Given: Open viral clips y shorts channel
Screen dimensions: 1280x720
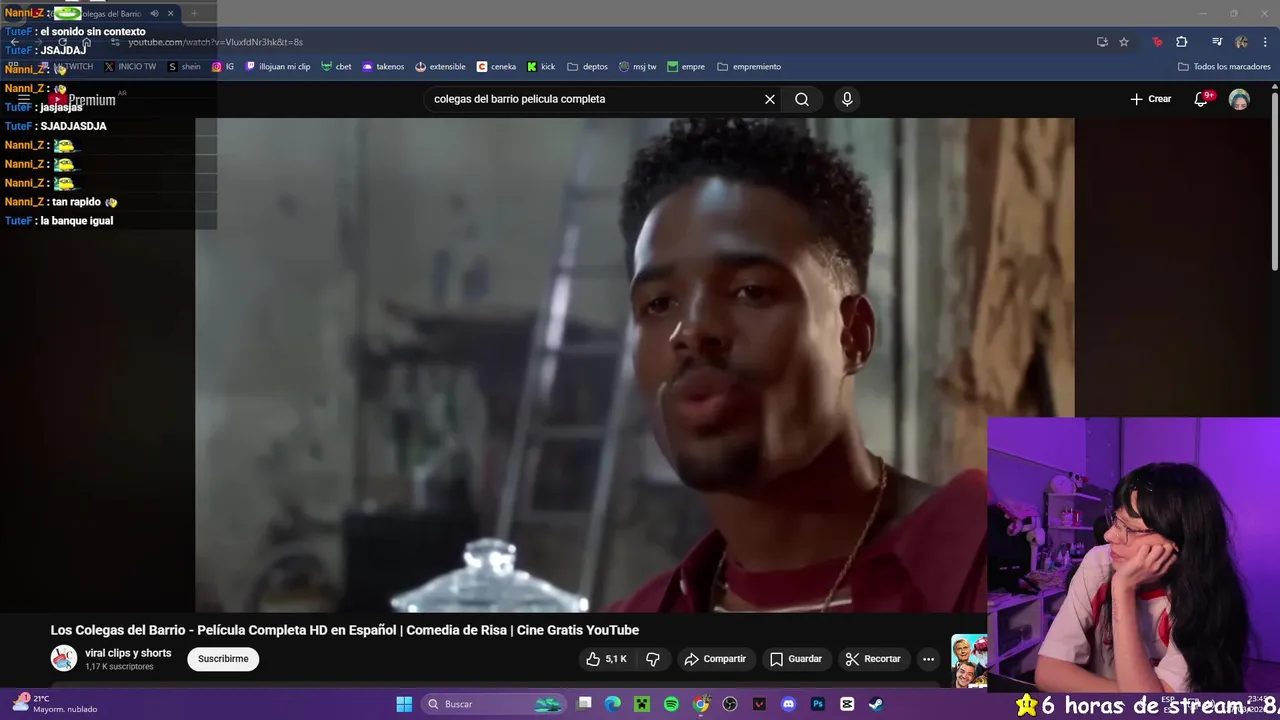Looking at the screenshot, I should click(x=128, y=653).
